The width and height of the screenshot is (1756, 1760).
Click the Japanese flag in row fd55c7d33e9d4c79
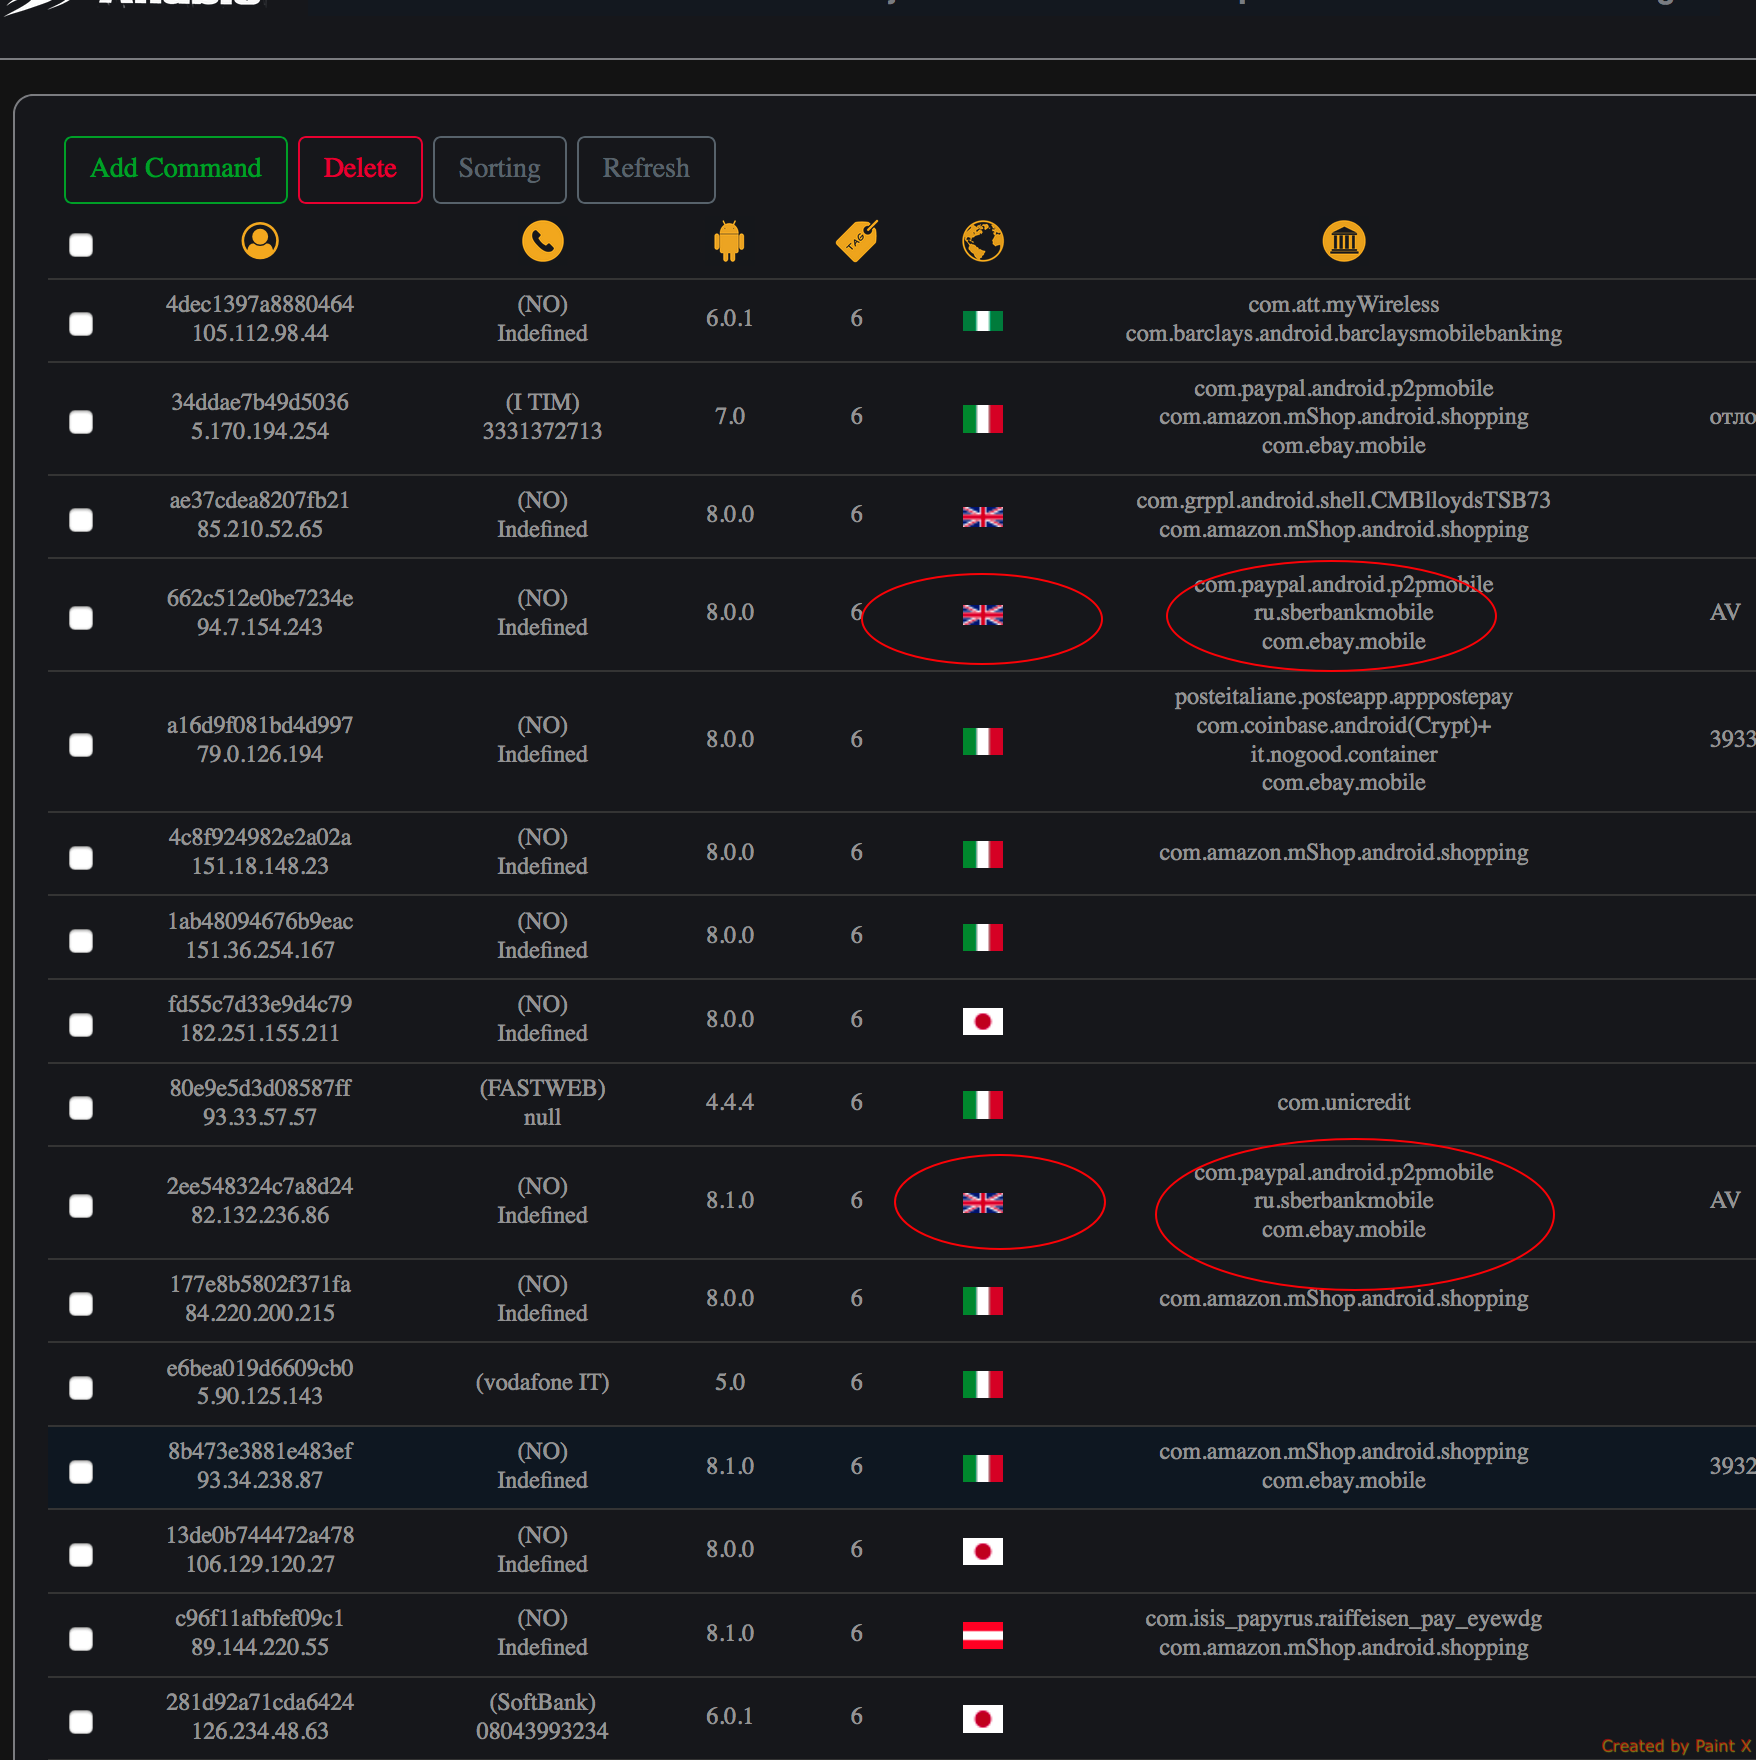click(x=983, y=1021)
